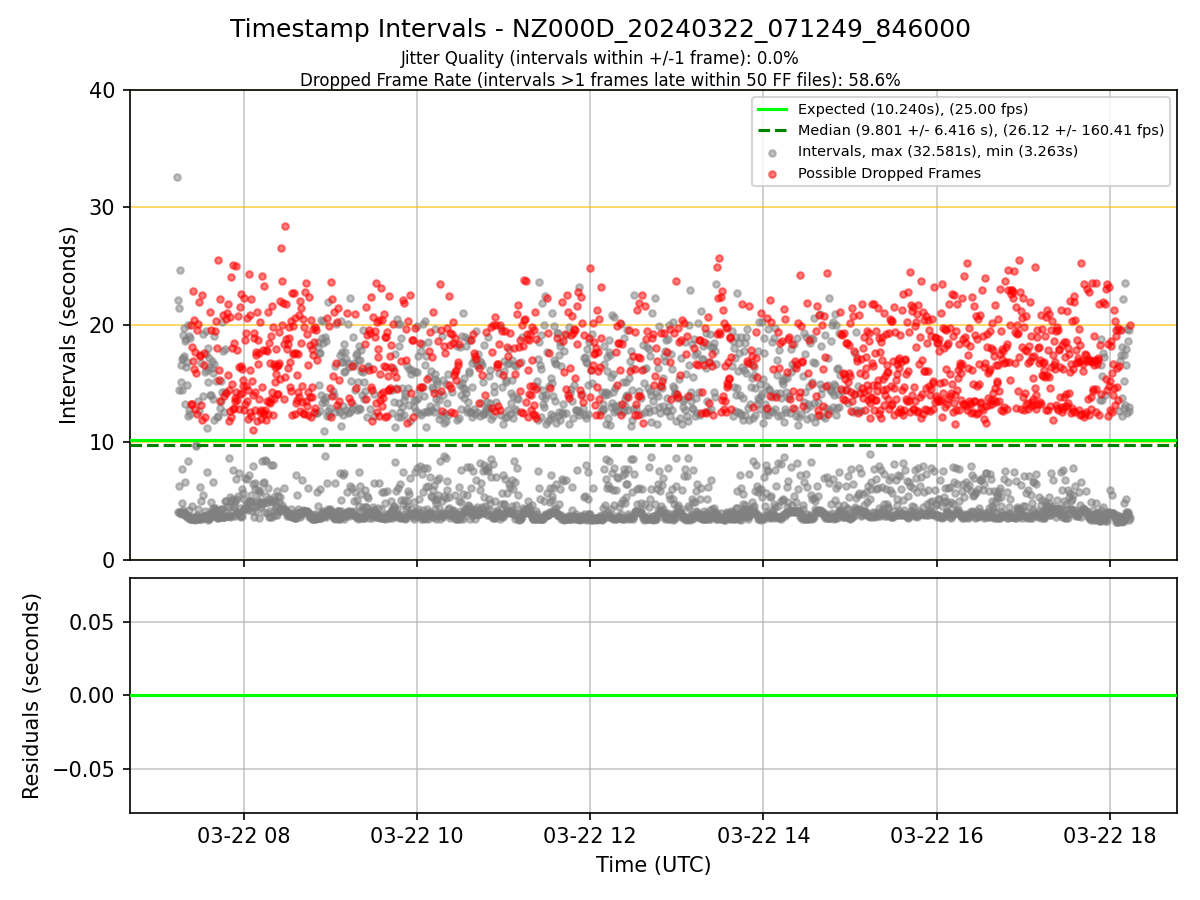Select the "Jitter Quality" subtitle line

pos(600,58)
